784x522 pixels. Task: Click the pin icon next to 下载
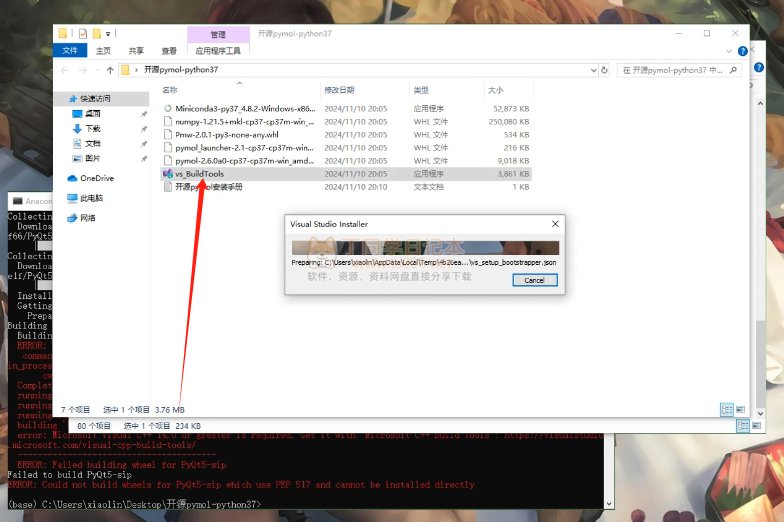pyautogui.click(x=144, y=129)
